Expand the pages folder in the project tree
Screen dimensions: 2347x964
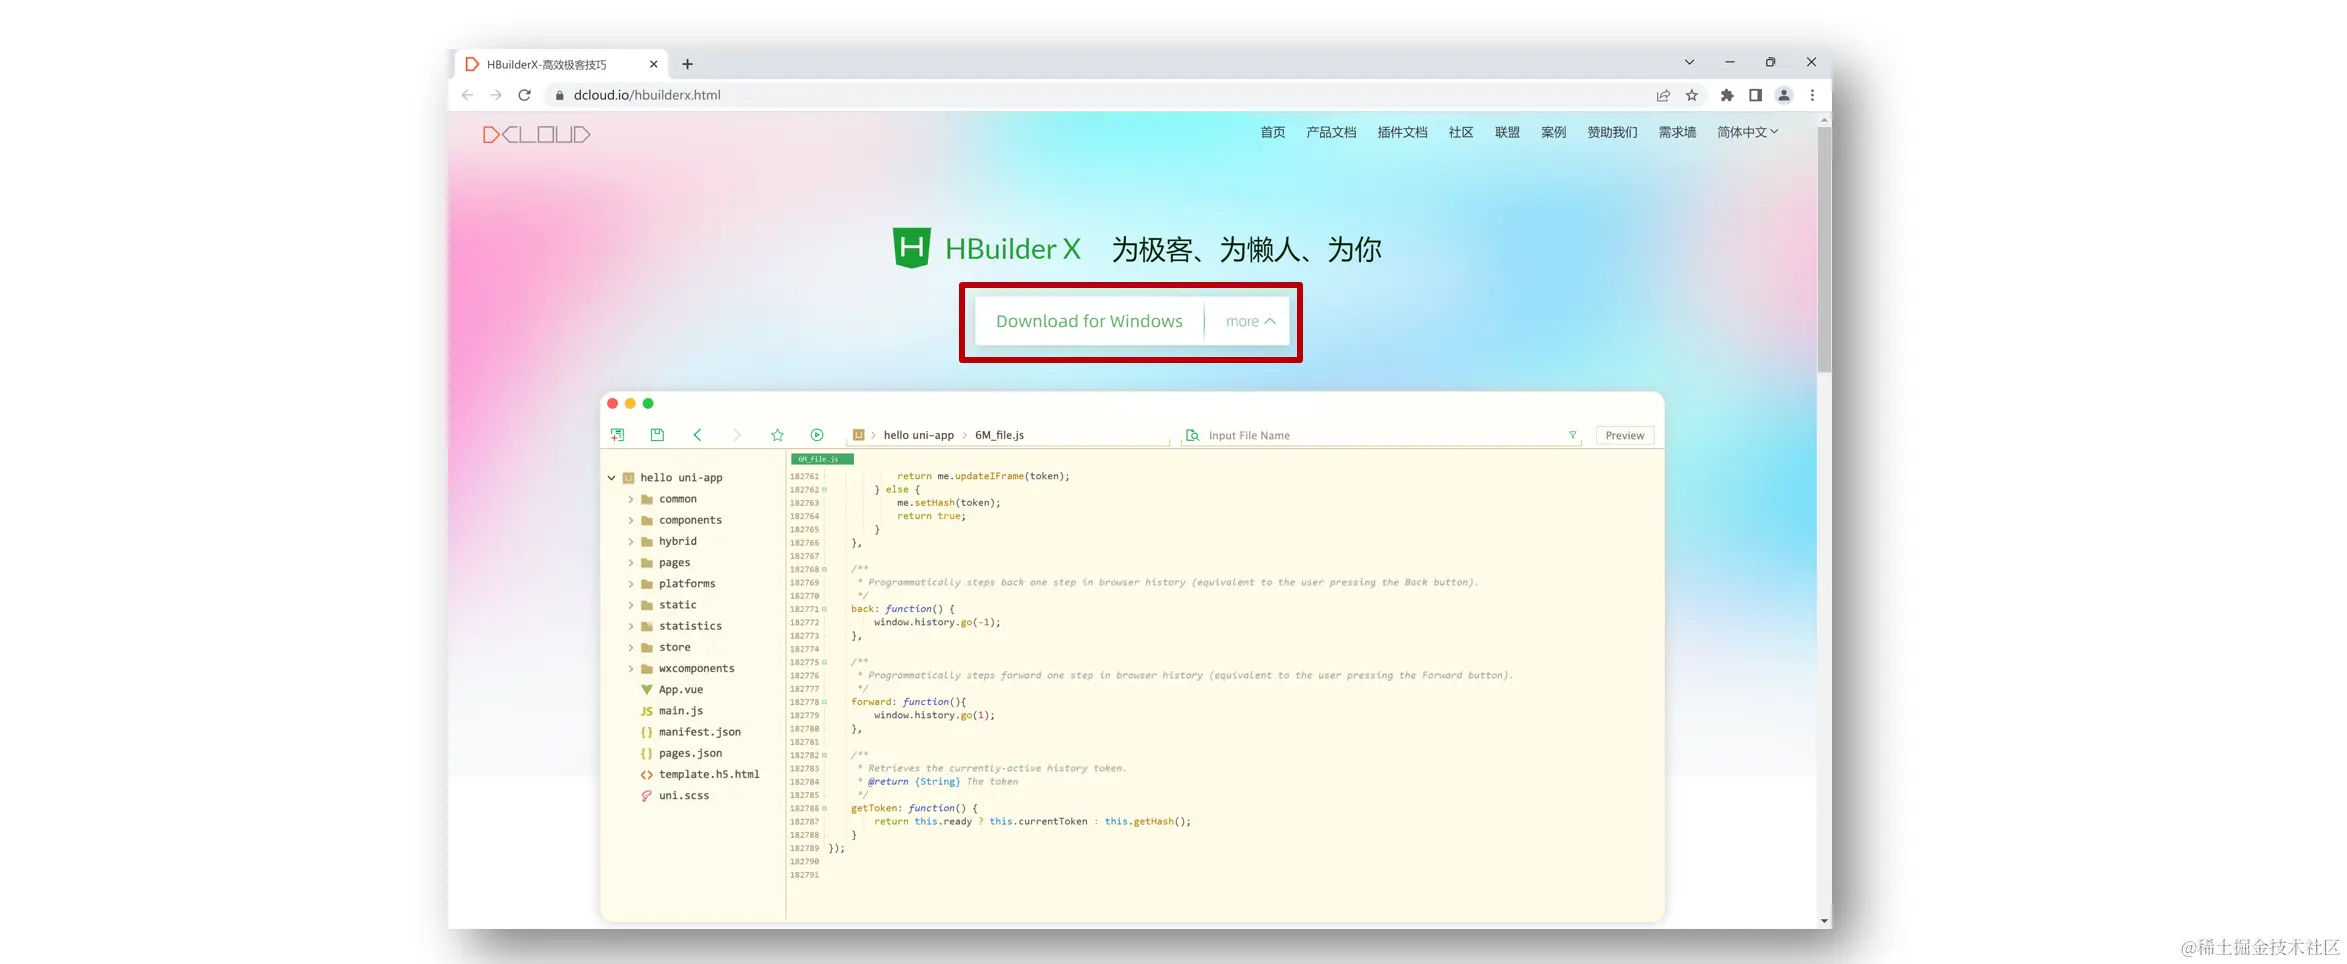[x=630, y=562]
